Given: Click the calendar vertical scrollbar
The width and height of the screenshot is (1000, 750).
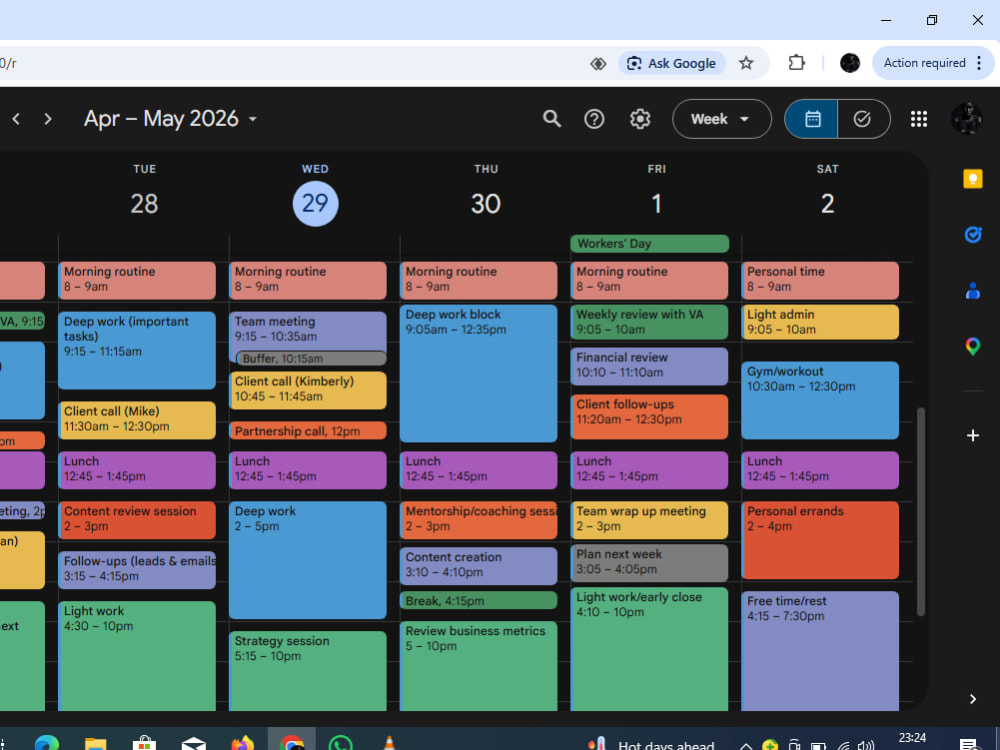Looking at the screenshot, I should pyautogui.click(x=920, y=511).
